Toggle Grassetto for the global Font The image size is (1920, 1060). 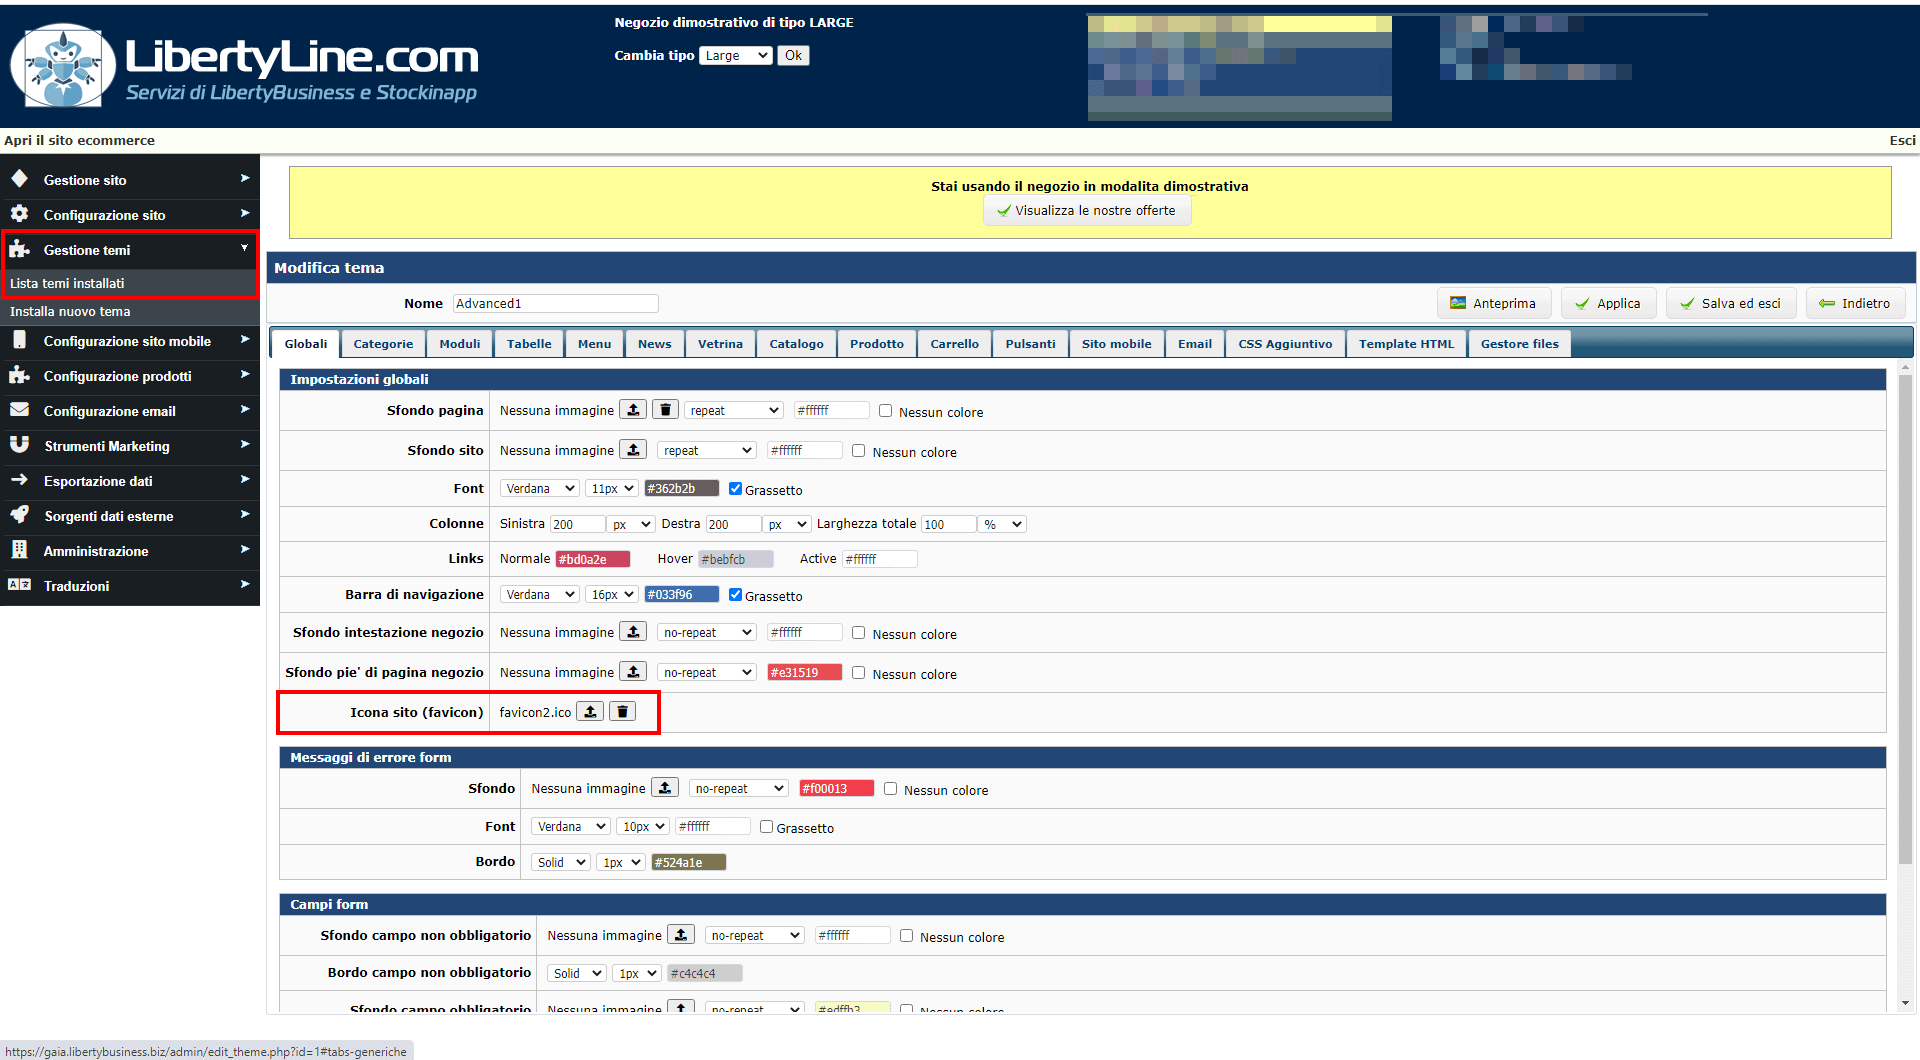click(x=735, y=489)
